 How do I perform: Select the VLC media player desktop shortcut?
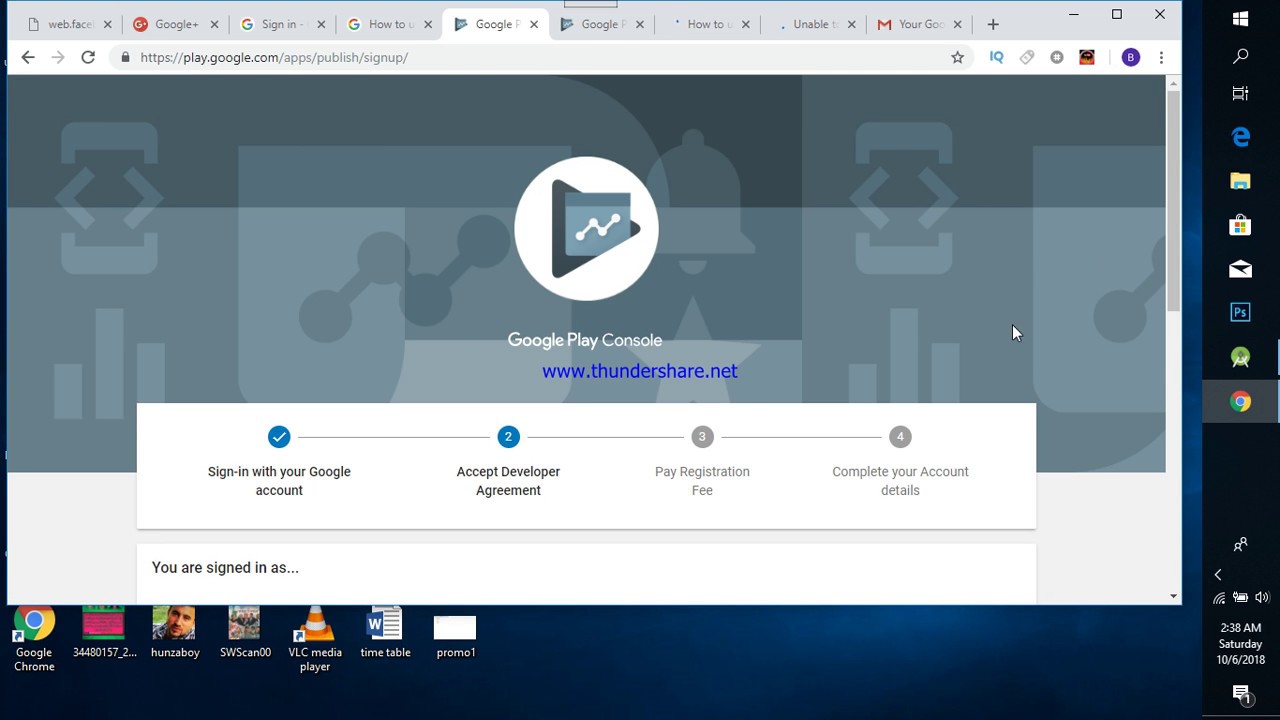pyautogui.click(x=315, y=639)
